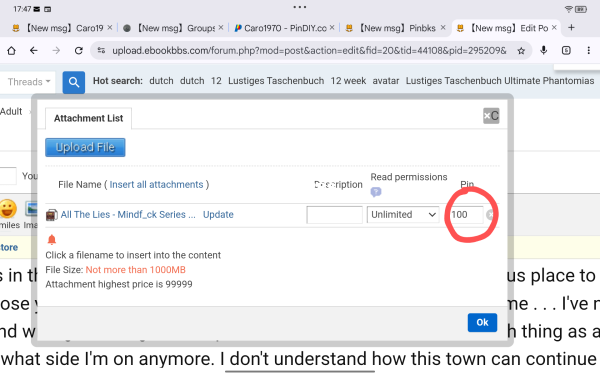Navigate forward in browser

click(x=56, y=51)
